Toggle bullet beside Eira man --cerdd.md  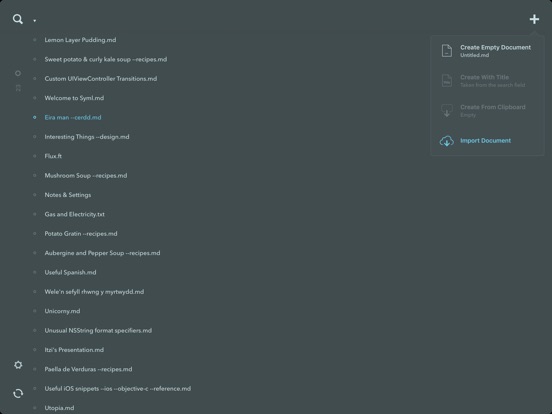coord(34,117)
